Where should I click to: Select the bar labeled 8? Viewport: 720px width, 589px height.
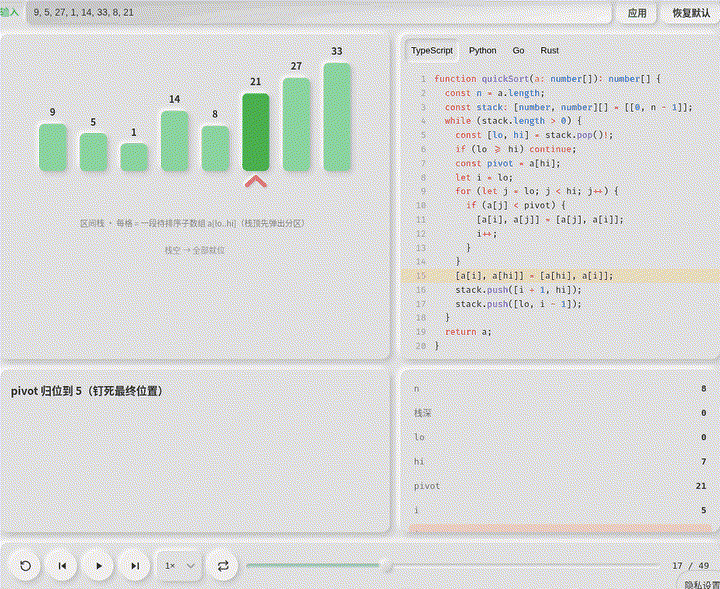click(x=215, y=149)
